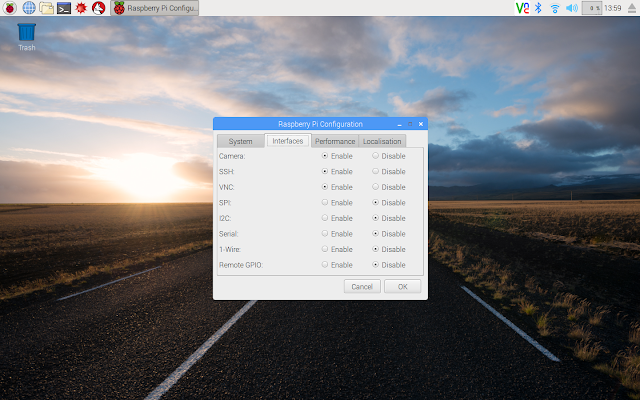The height and width of the screenshot is (400, 640).
Task: Set SSH to Enable
Action: (337, 171)
